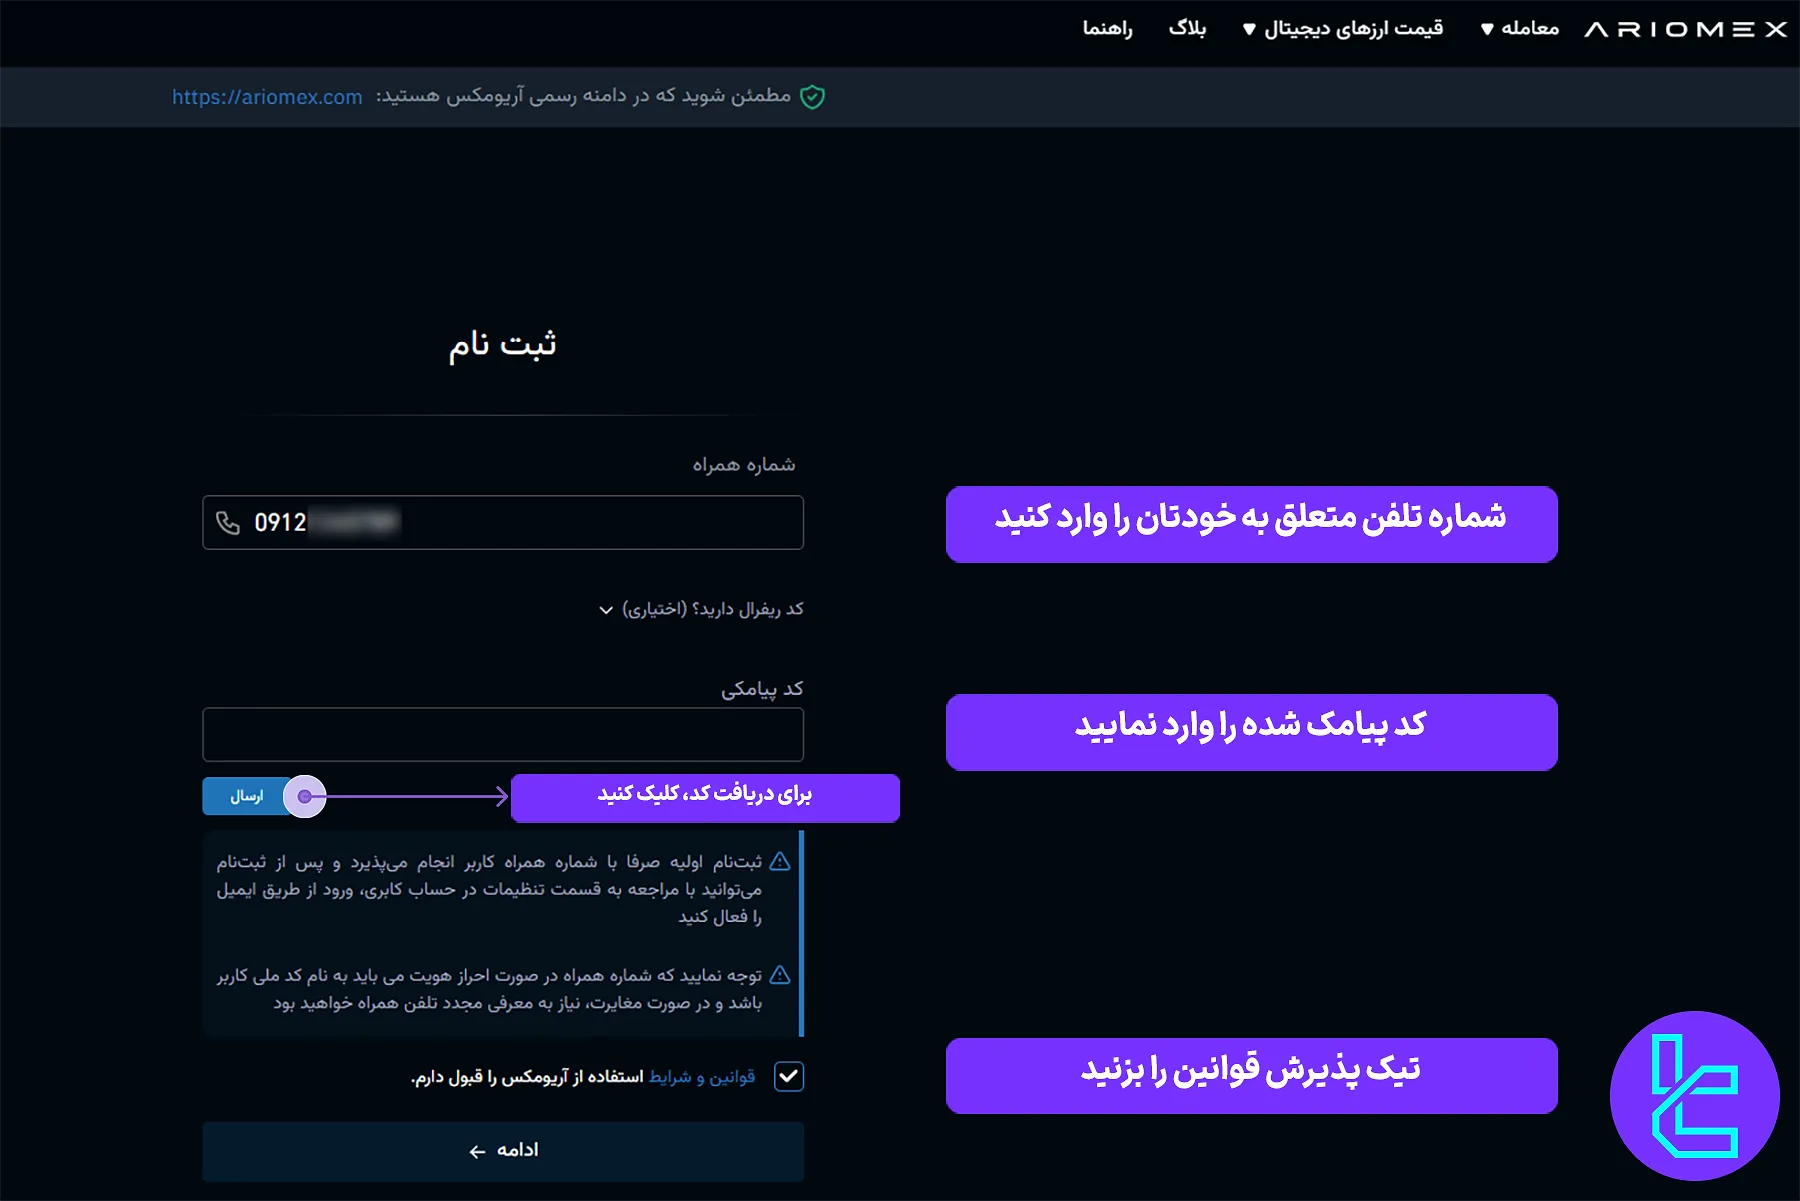This screenshot has height=1201, width=1800.
Task: Select راهنما in the top navigation
Action: (1109, 27)
